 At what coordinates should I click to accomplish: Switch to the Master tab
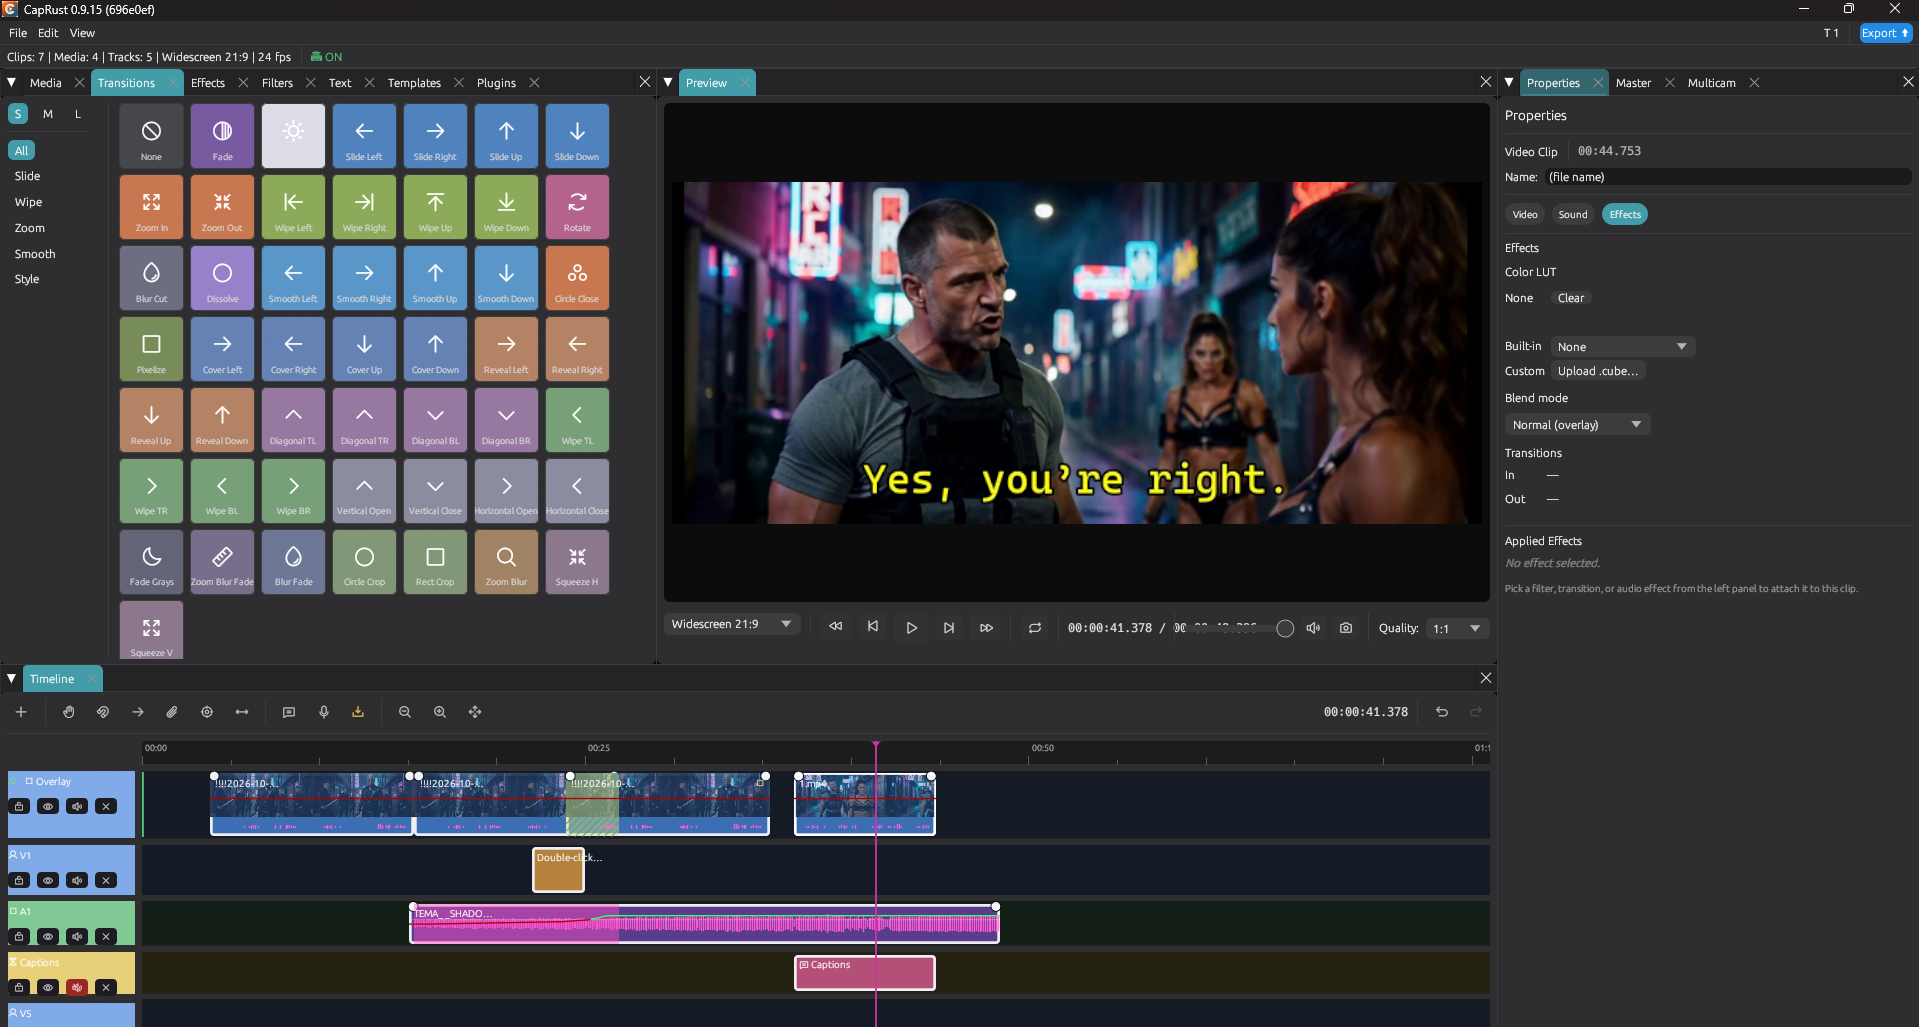coord(1633,83)
